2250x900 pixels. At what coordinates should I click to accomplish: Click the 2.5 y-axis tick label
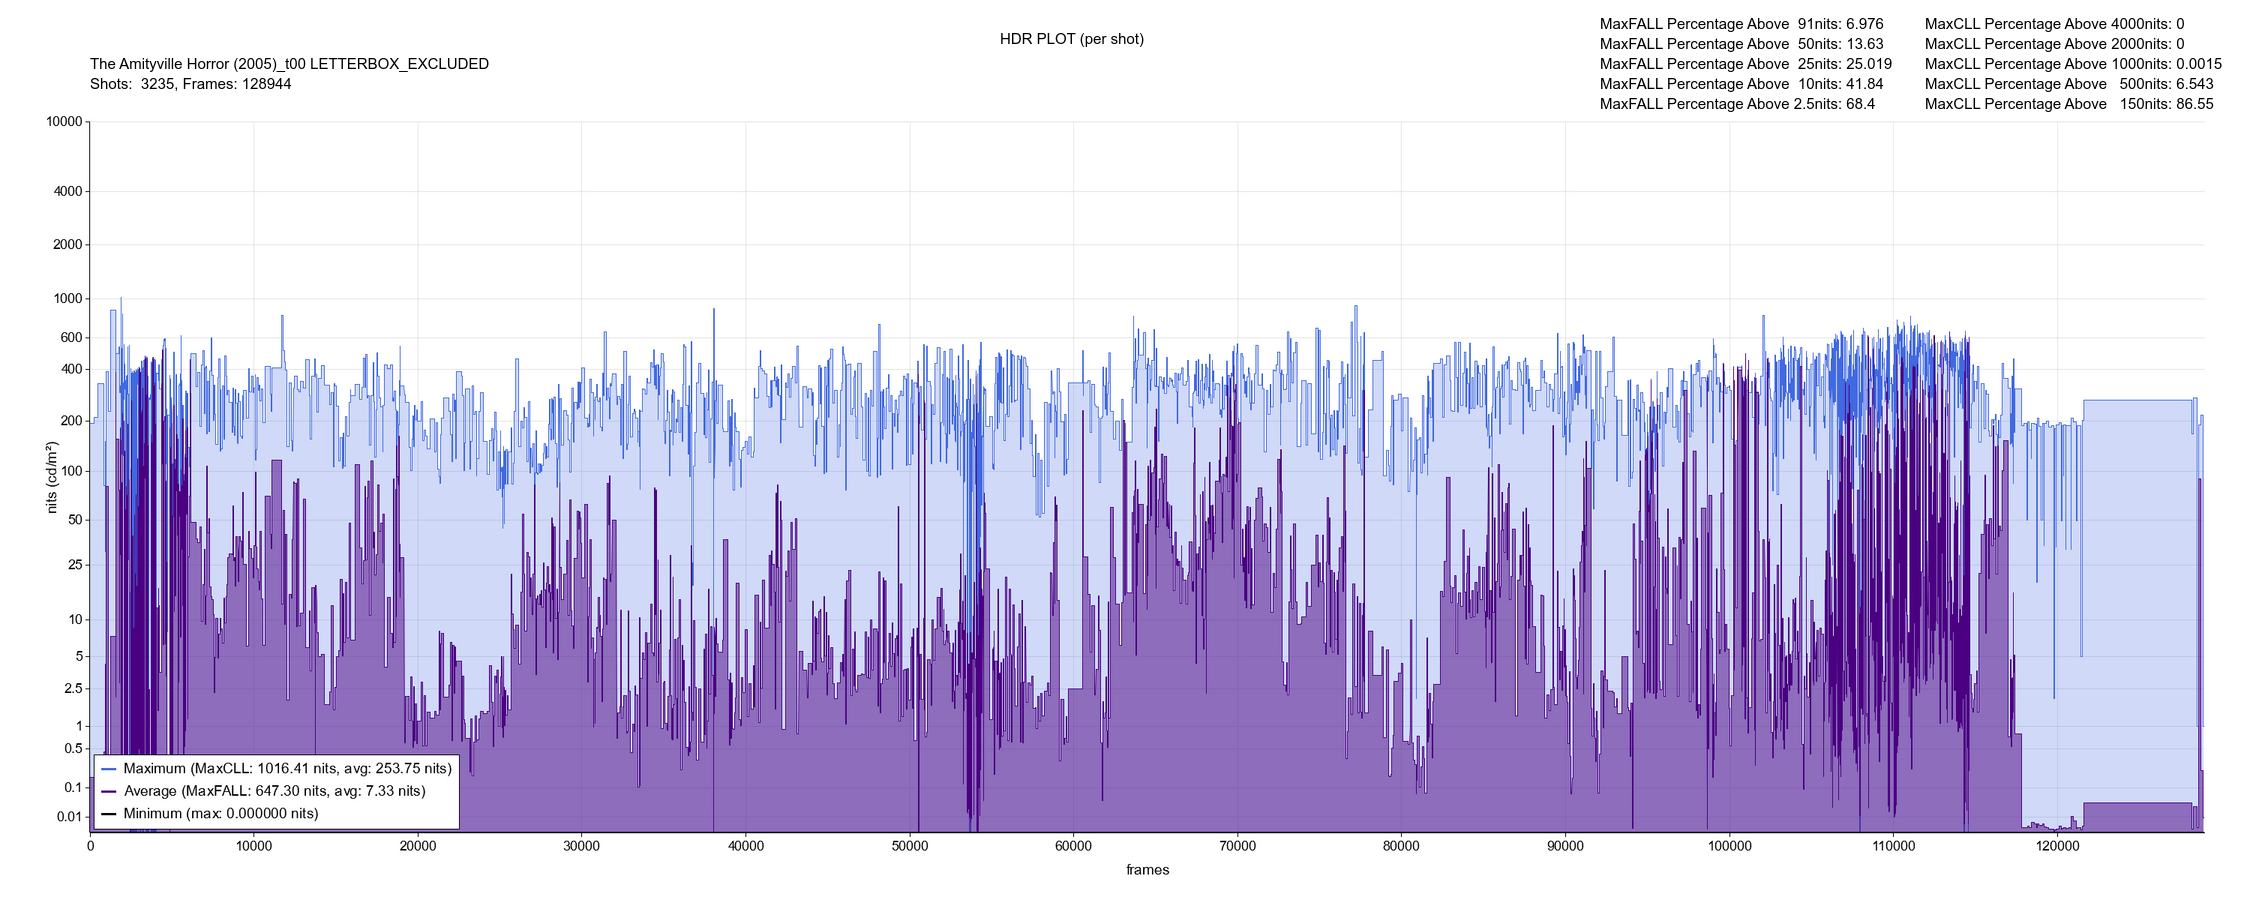tap(73, 689)
